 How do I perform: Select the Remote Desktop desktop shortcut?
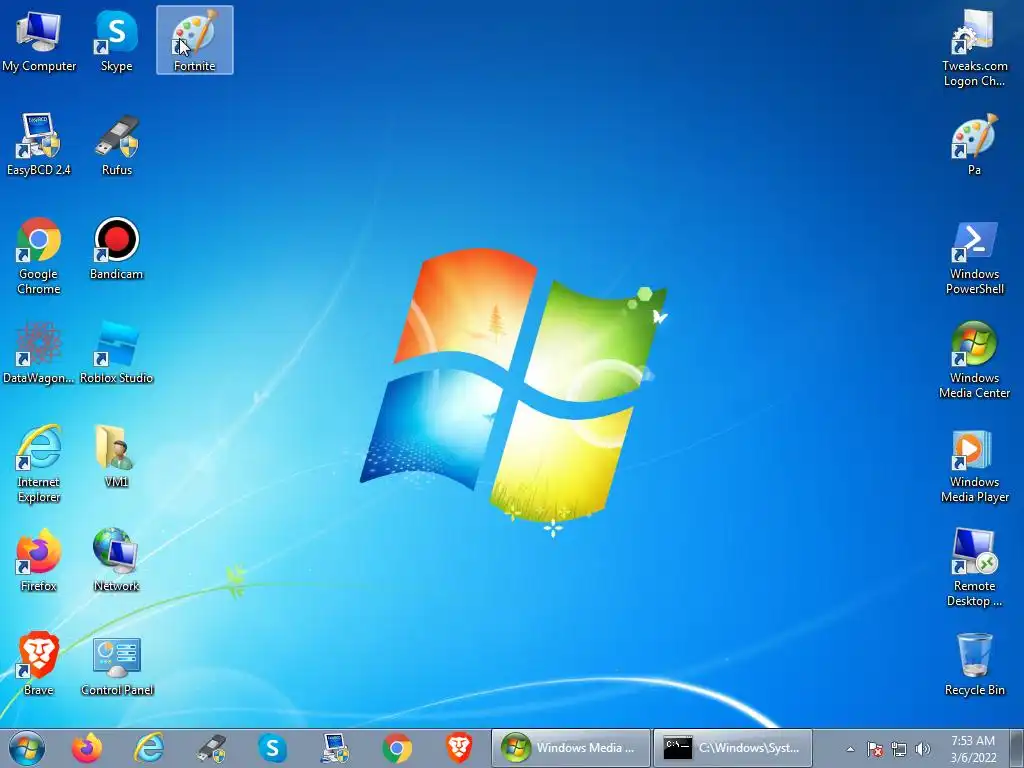pyautogui.click(x=974, y=568)
